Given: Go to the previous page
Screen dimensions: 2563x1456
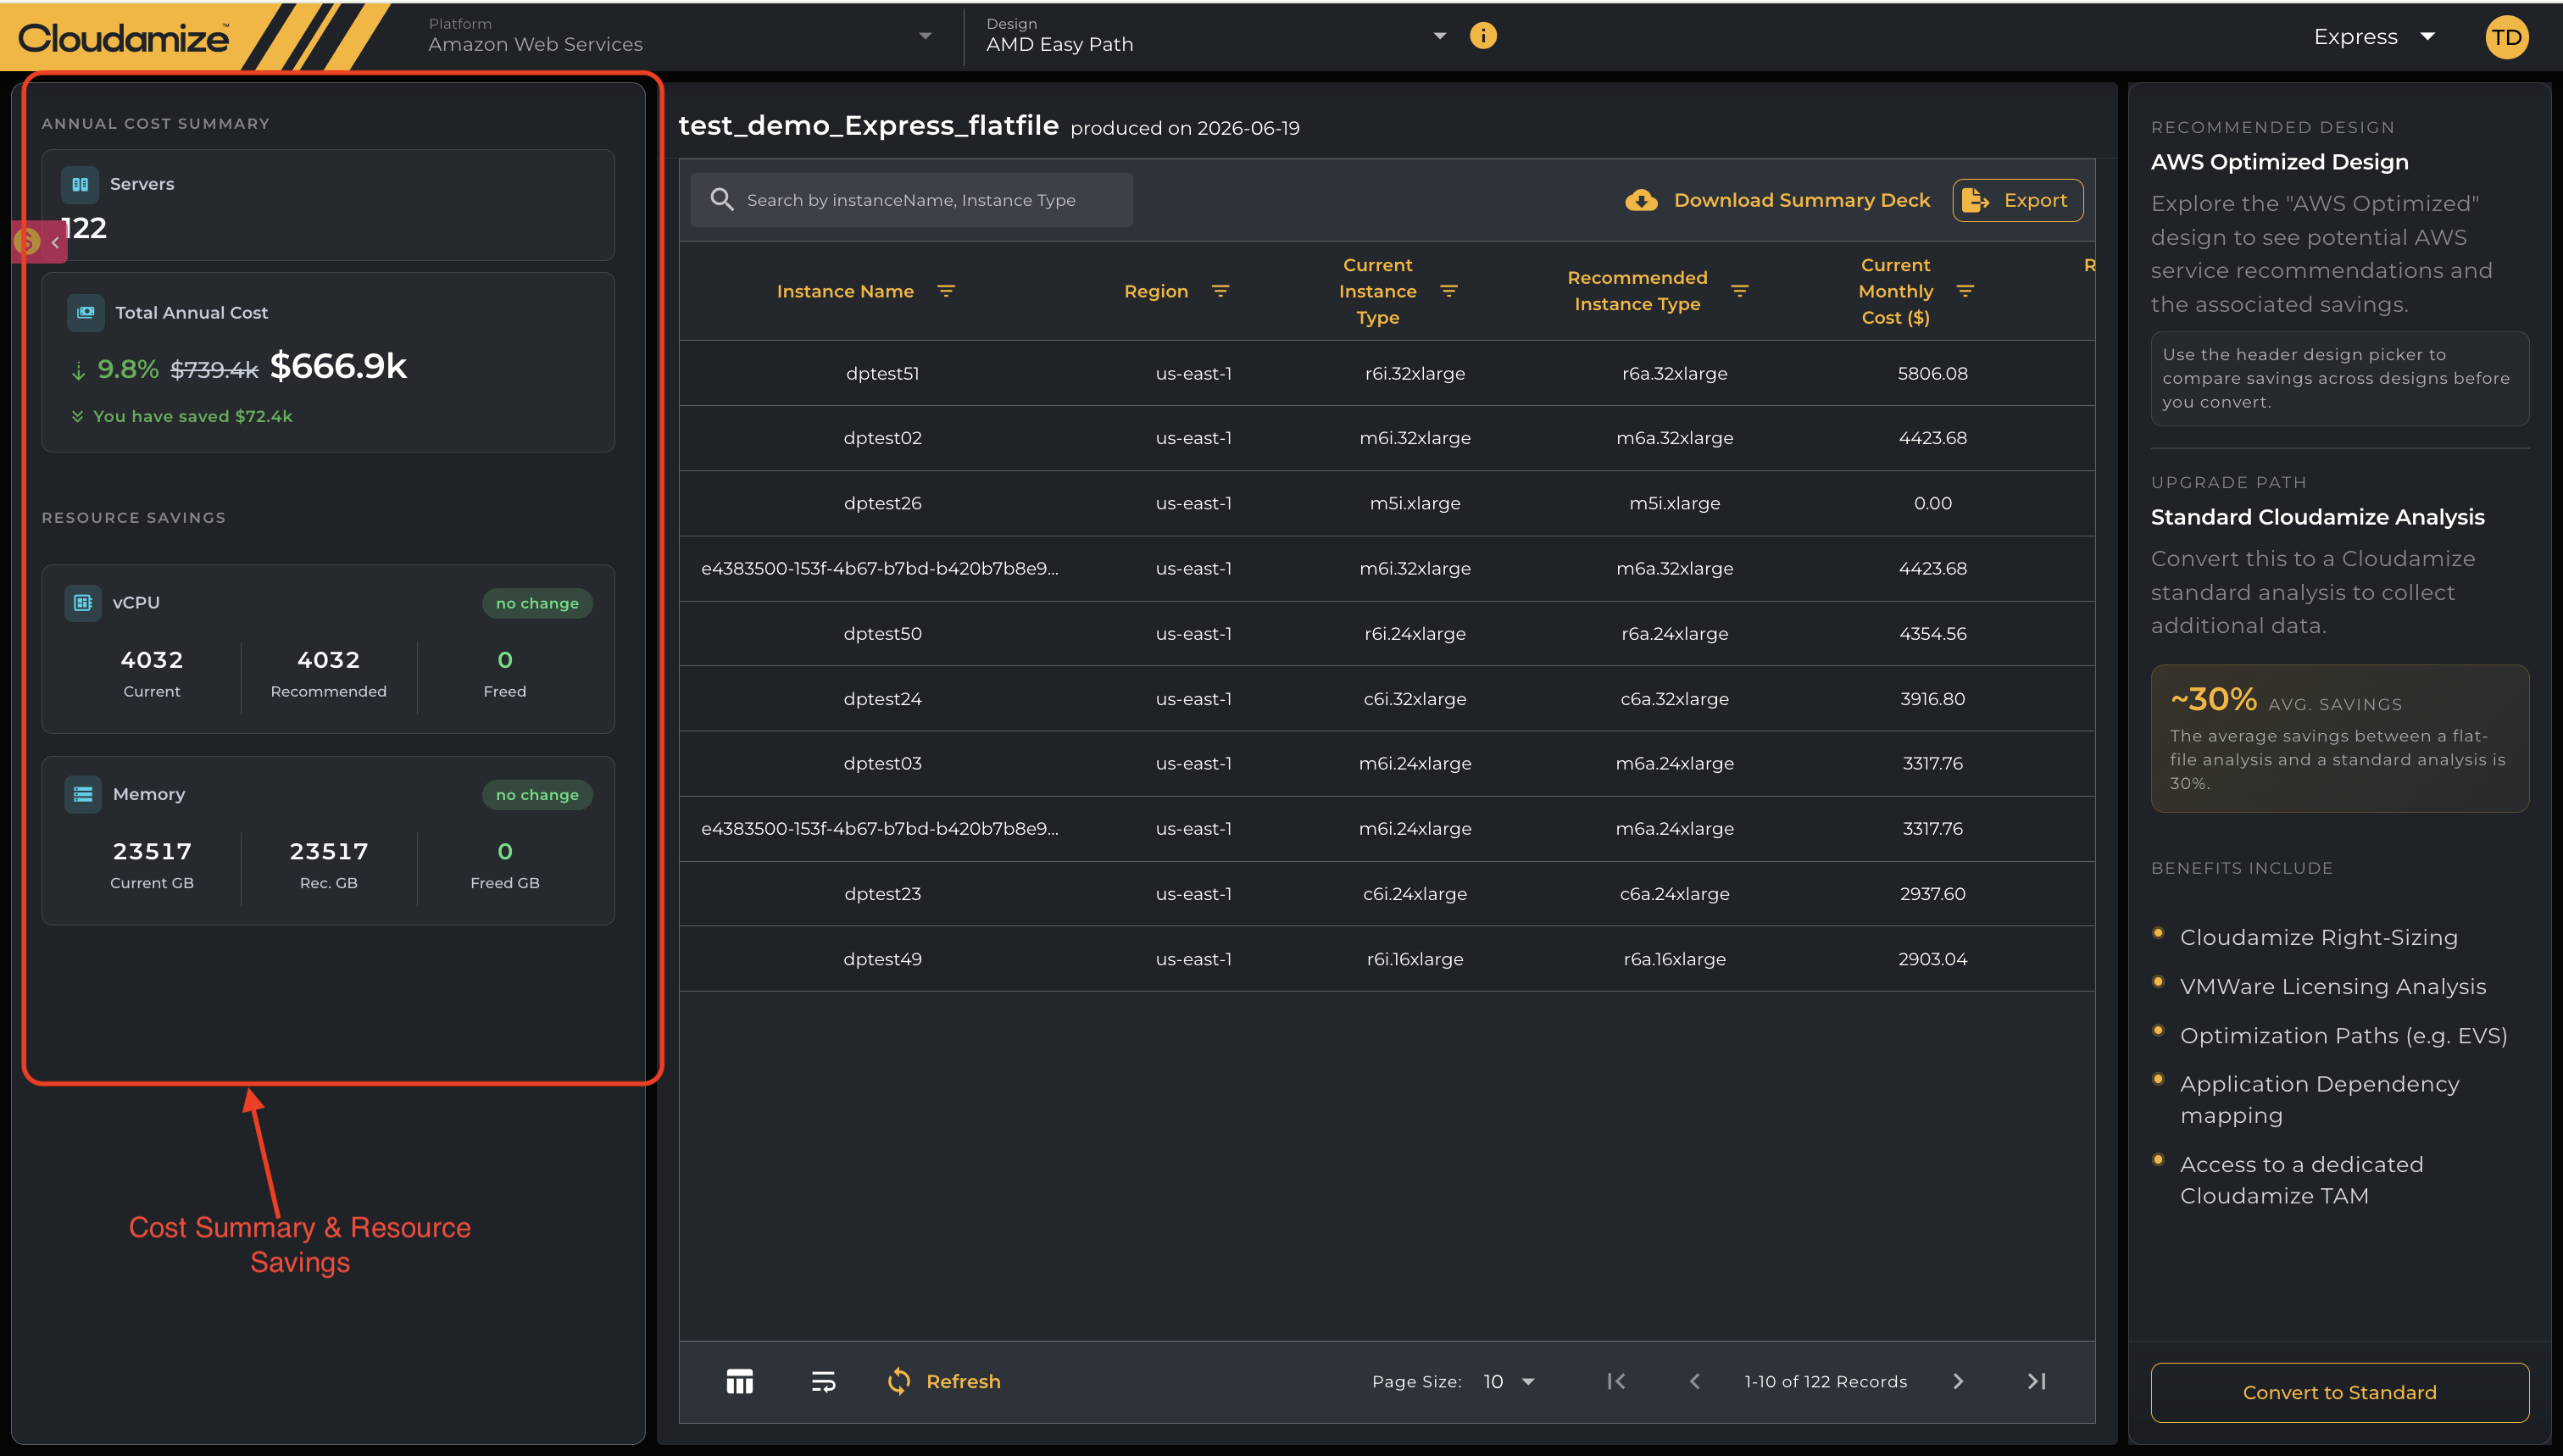Looking at the screenshot, I should [x=1695, y=1381].
